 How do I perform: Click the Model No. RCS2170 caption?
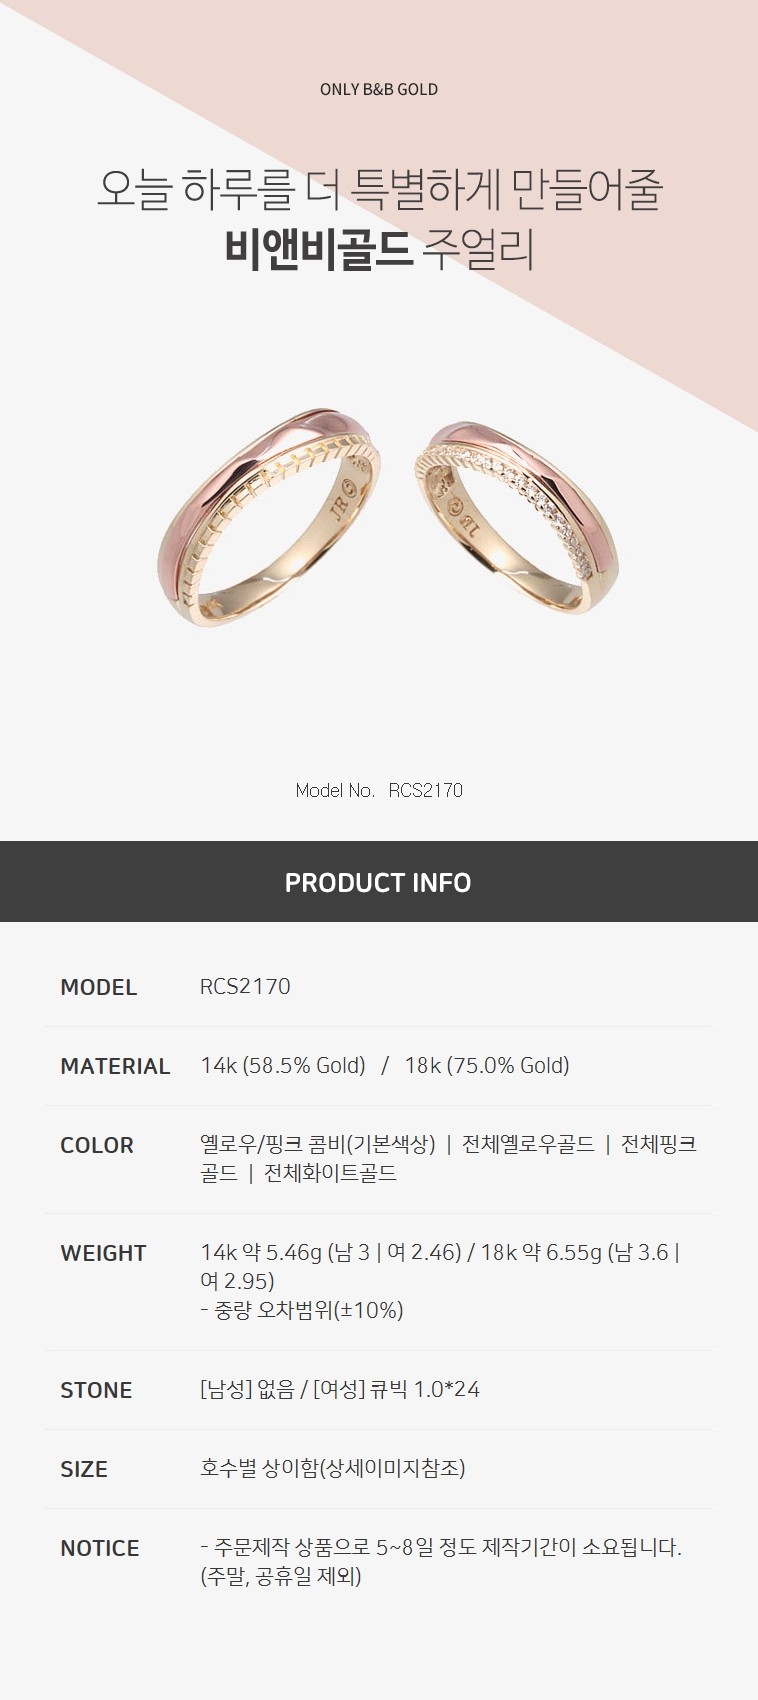[x=379, y=790]
